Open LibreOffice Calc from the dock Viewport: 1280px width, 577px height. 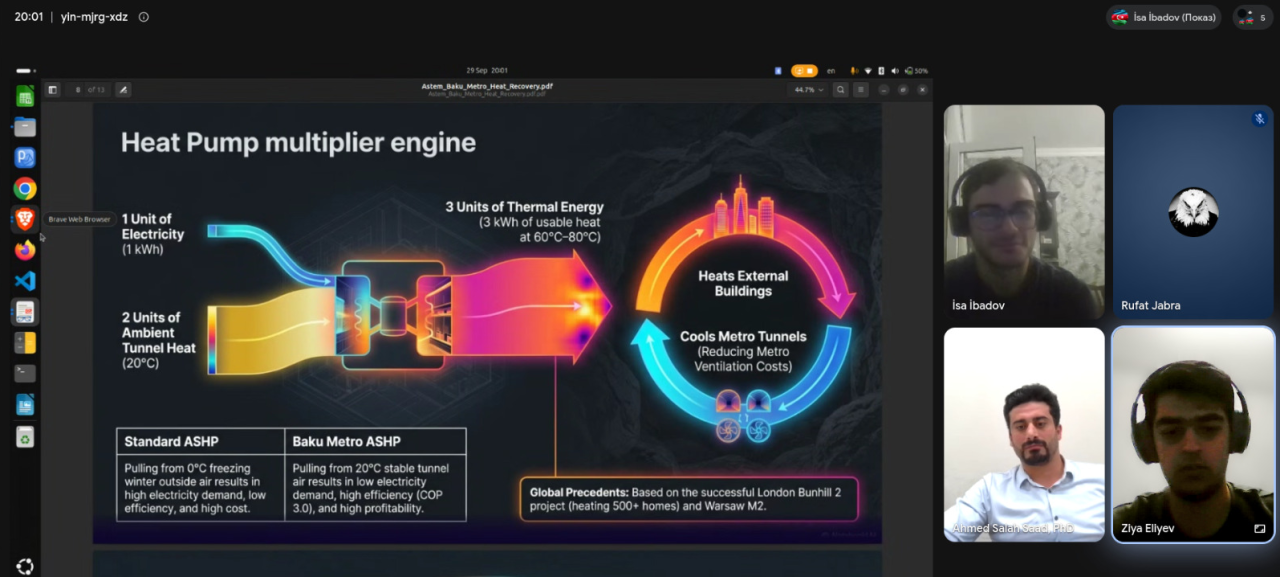pyautogui.click(x=25, y=96)
